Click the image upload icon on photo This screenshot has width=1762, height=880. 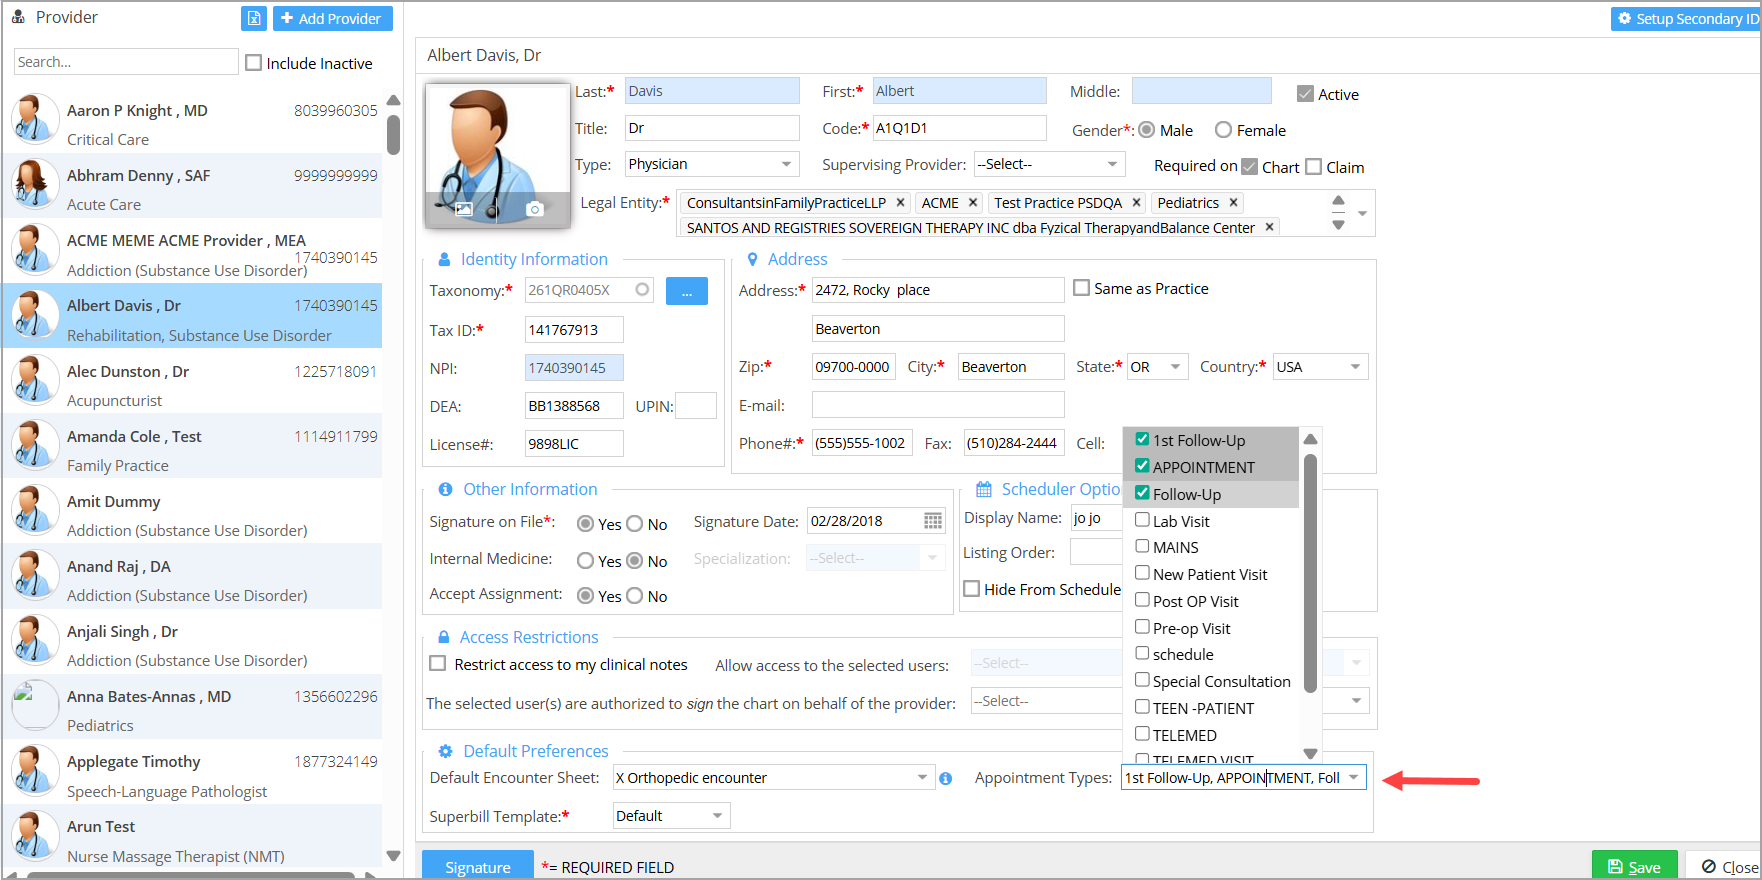coord(464,209)
